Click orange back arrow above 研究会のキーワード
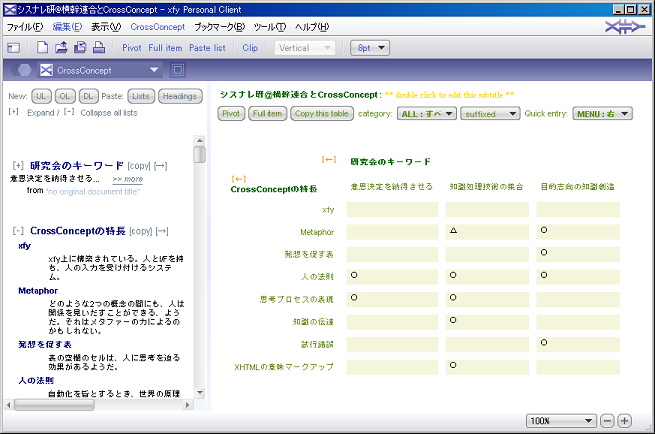 pyautogui.click(x=329, y=160)
